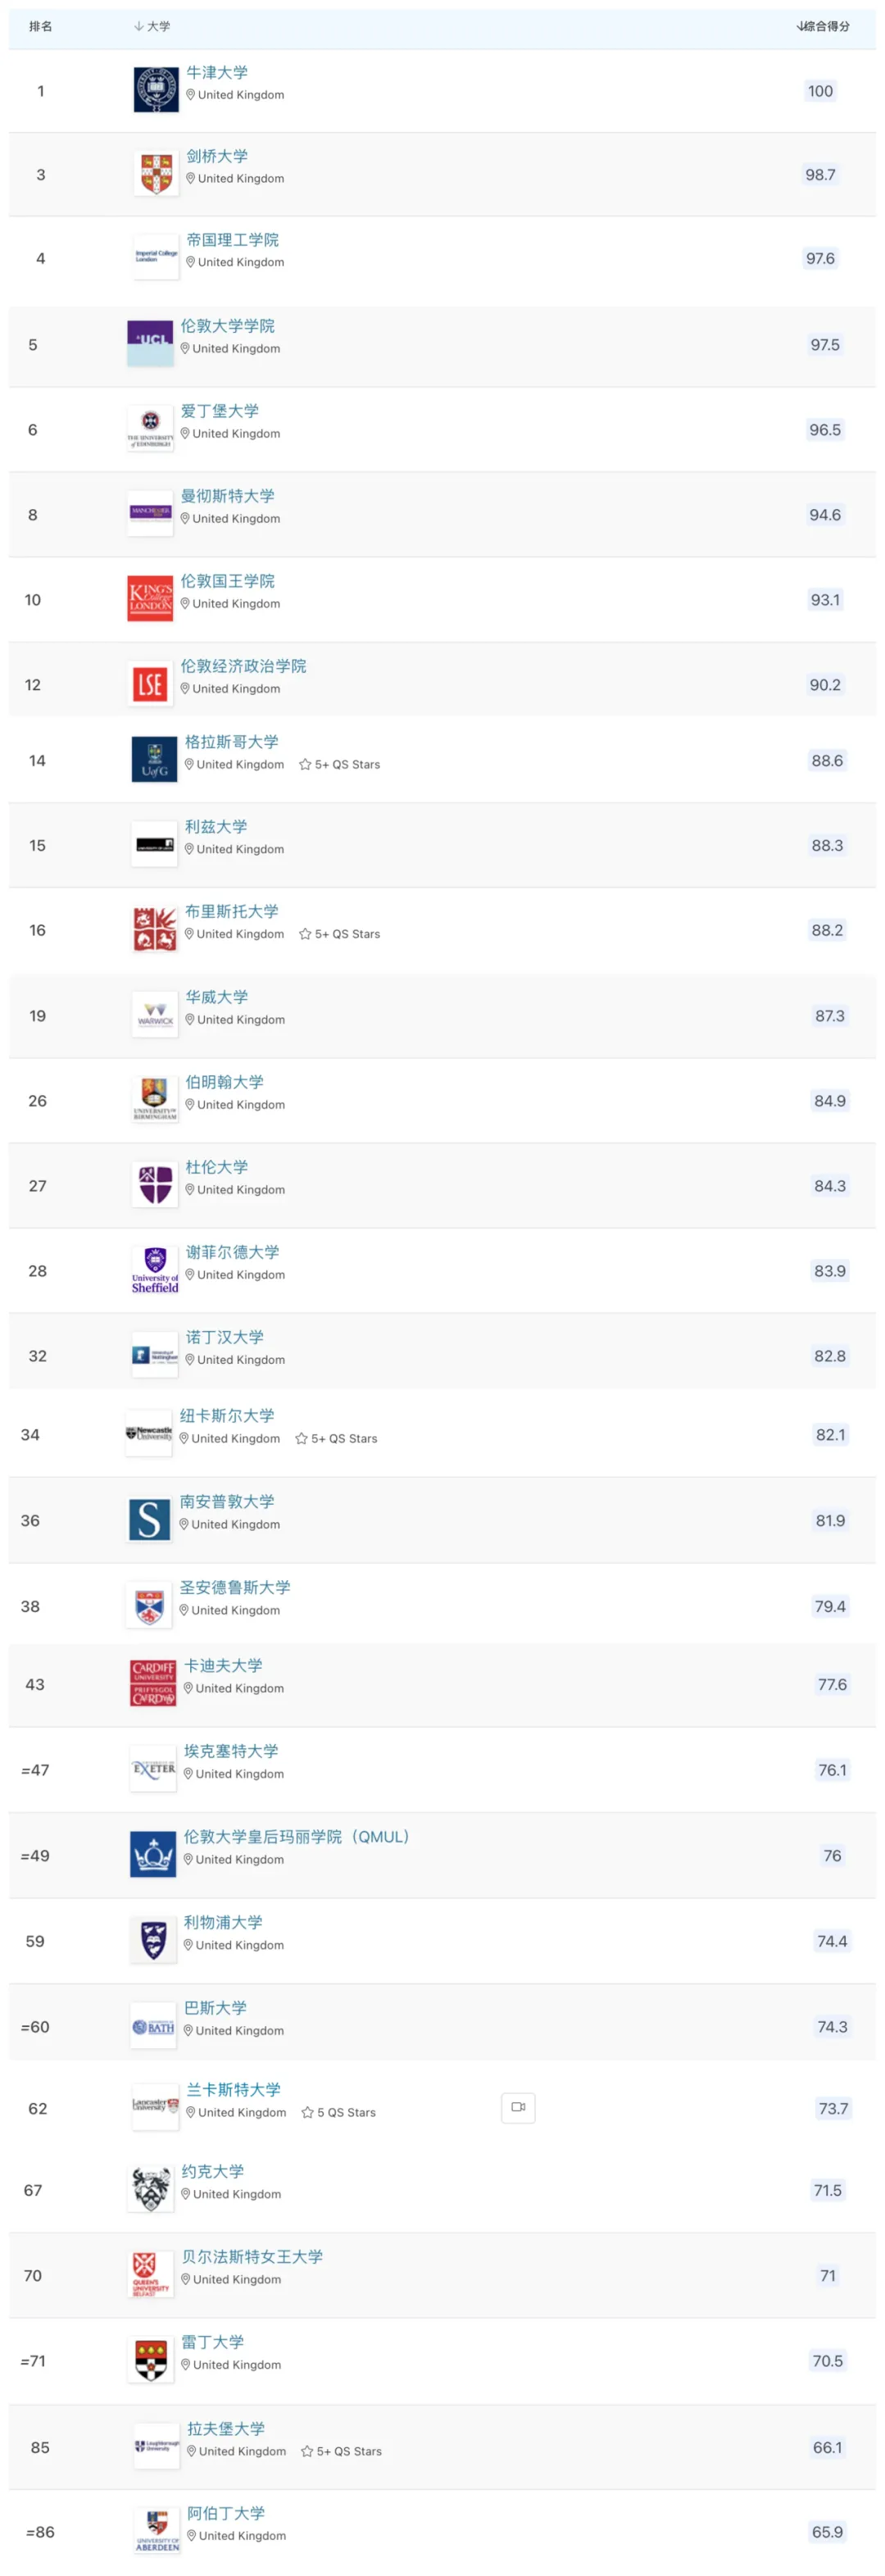The height and width of the screenshot is (2576, 885).
Task: Click the Cambridge University shield logo
Action: 156,174
